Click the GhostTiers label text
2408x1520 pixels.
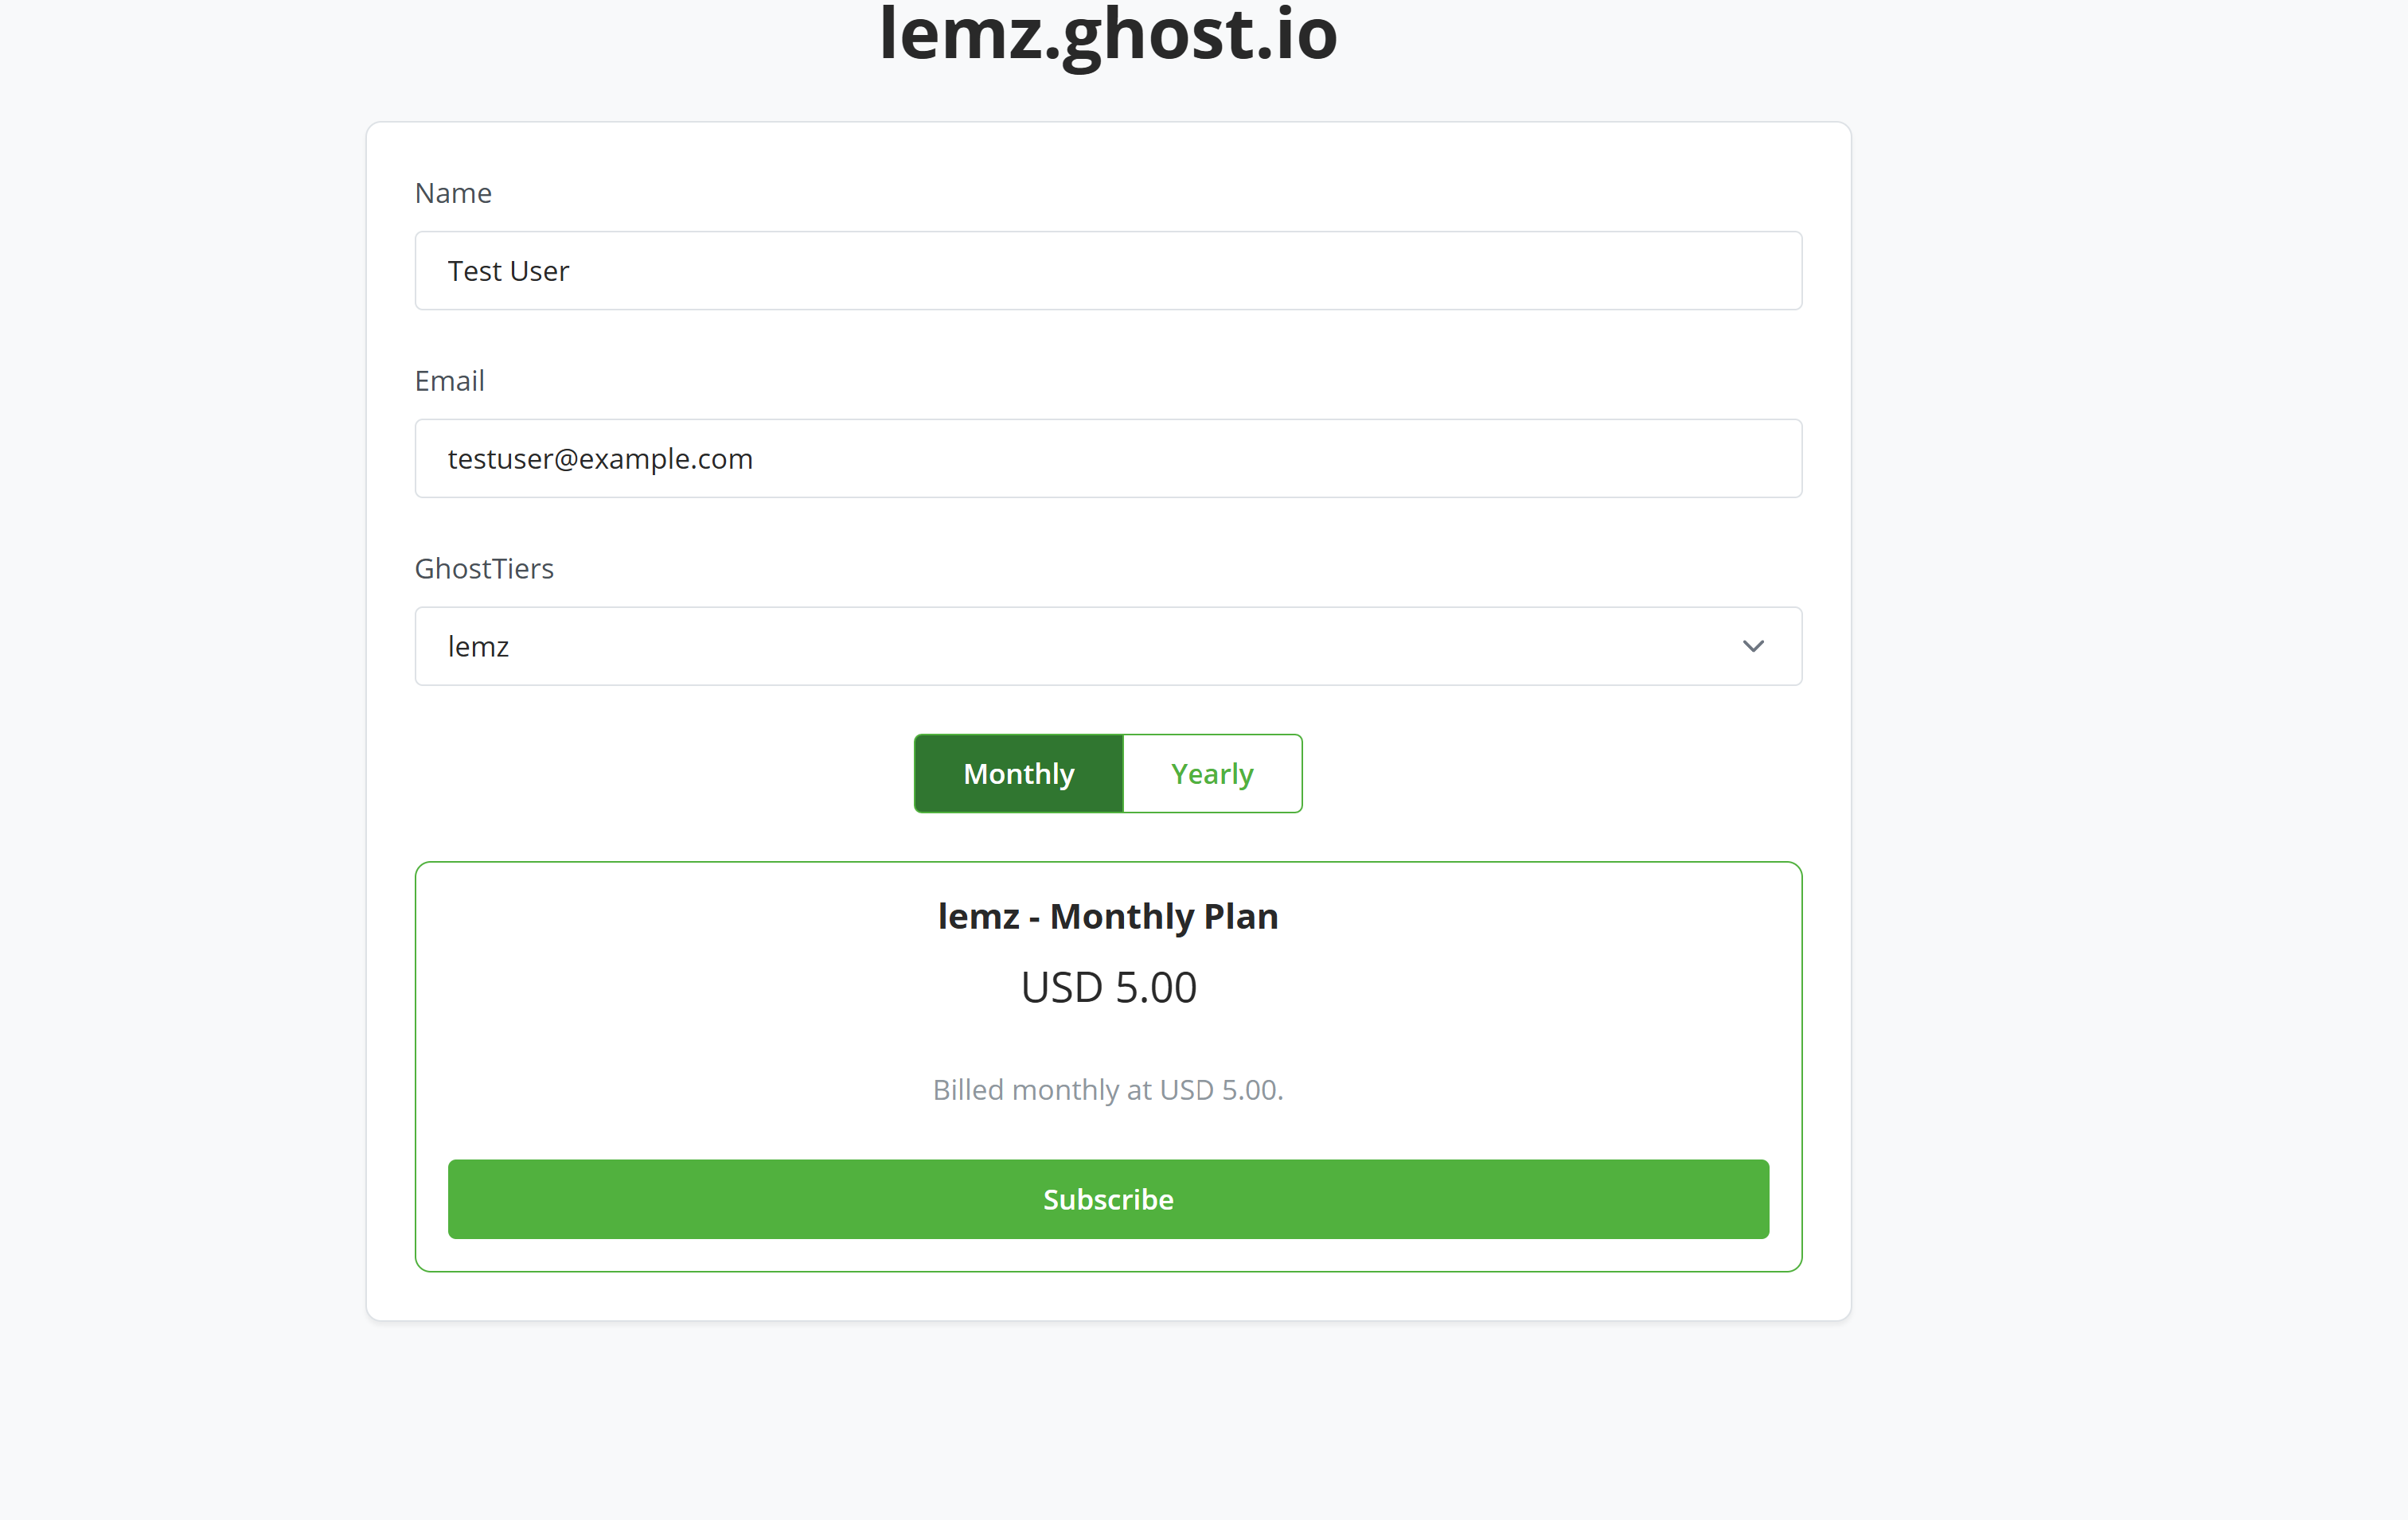[x=484, y=568]
